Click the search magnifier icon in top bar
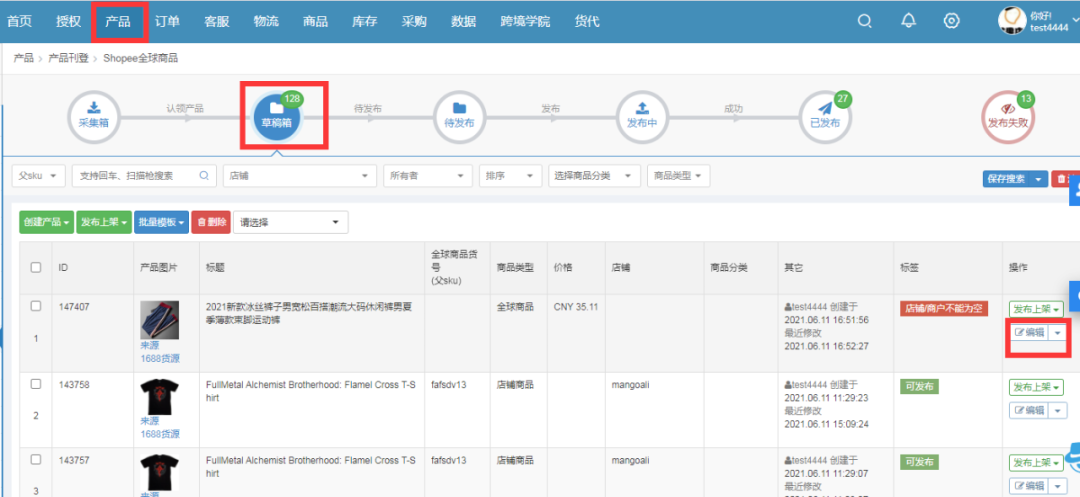 tap(865, 21)
